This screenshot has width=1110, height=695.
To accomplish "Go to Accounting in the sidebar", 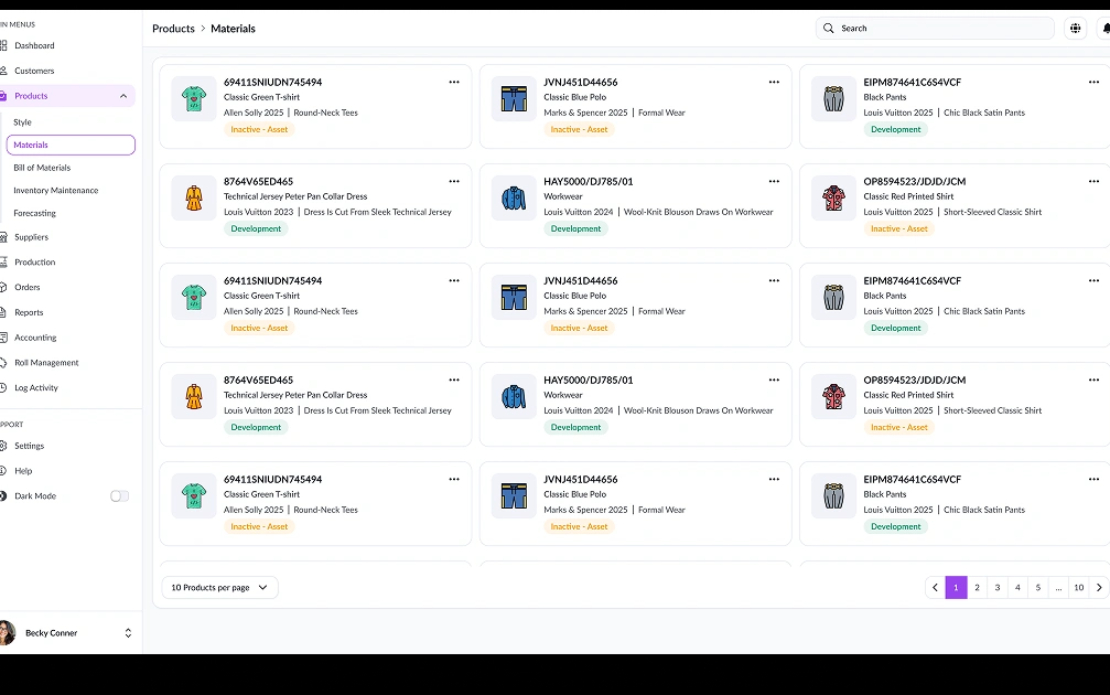I will (x=35, y=338).
